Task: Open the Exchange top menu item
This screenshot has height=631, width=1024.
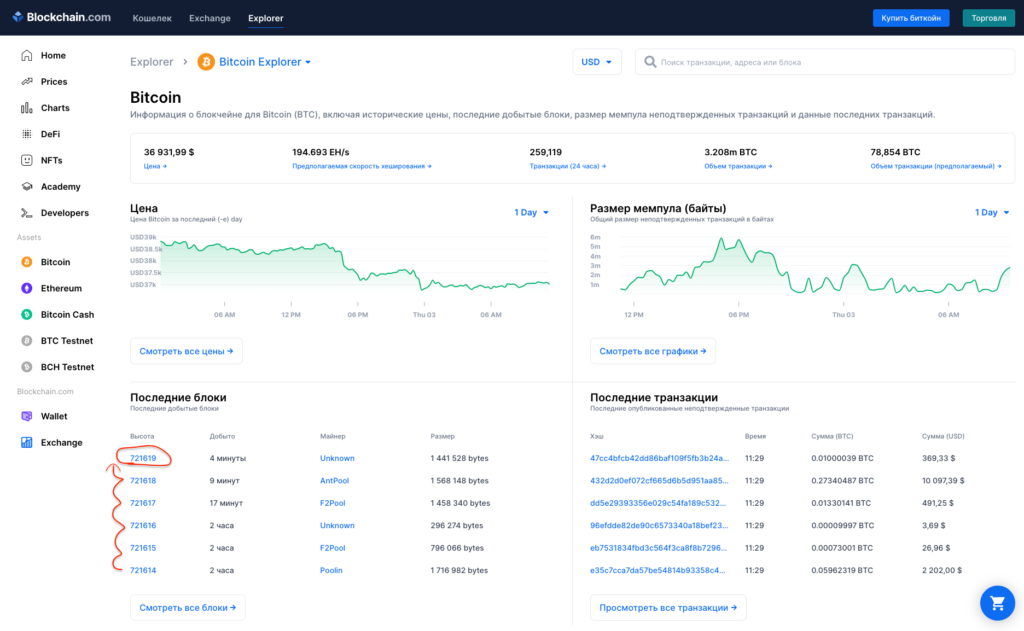Action: (x=210, y=18)
